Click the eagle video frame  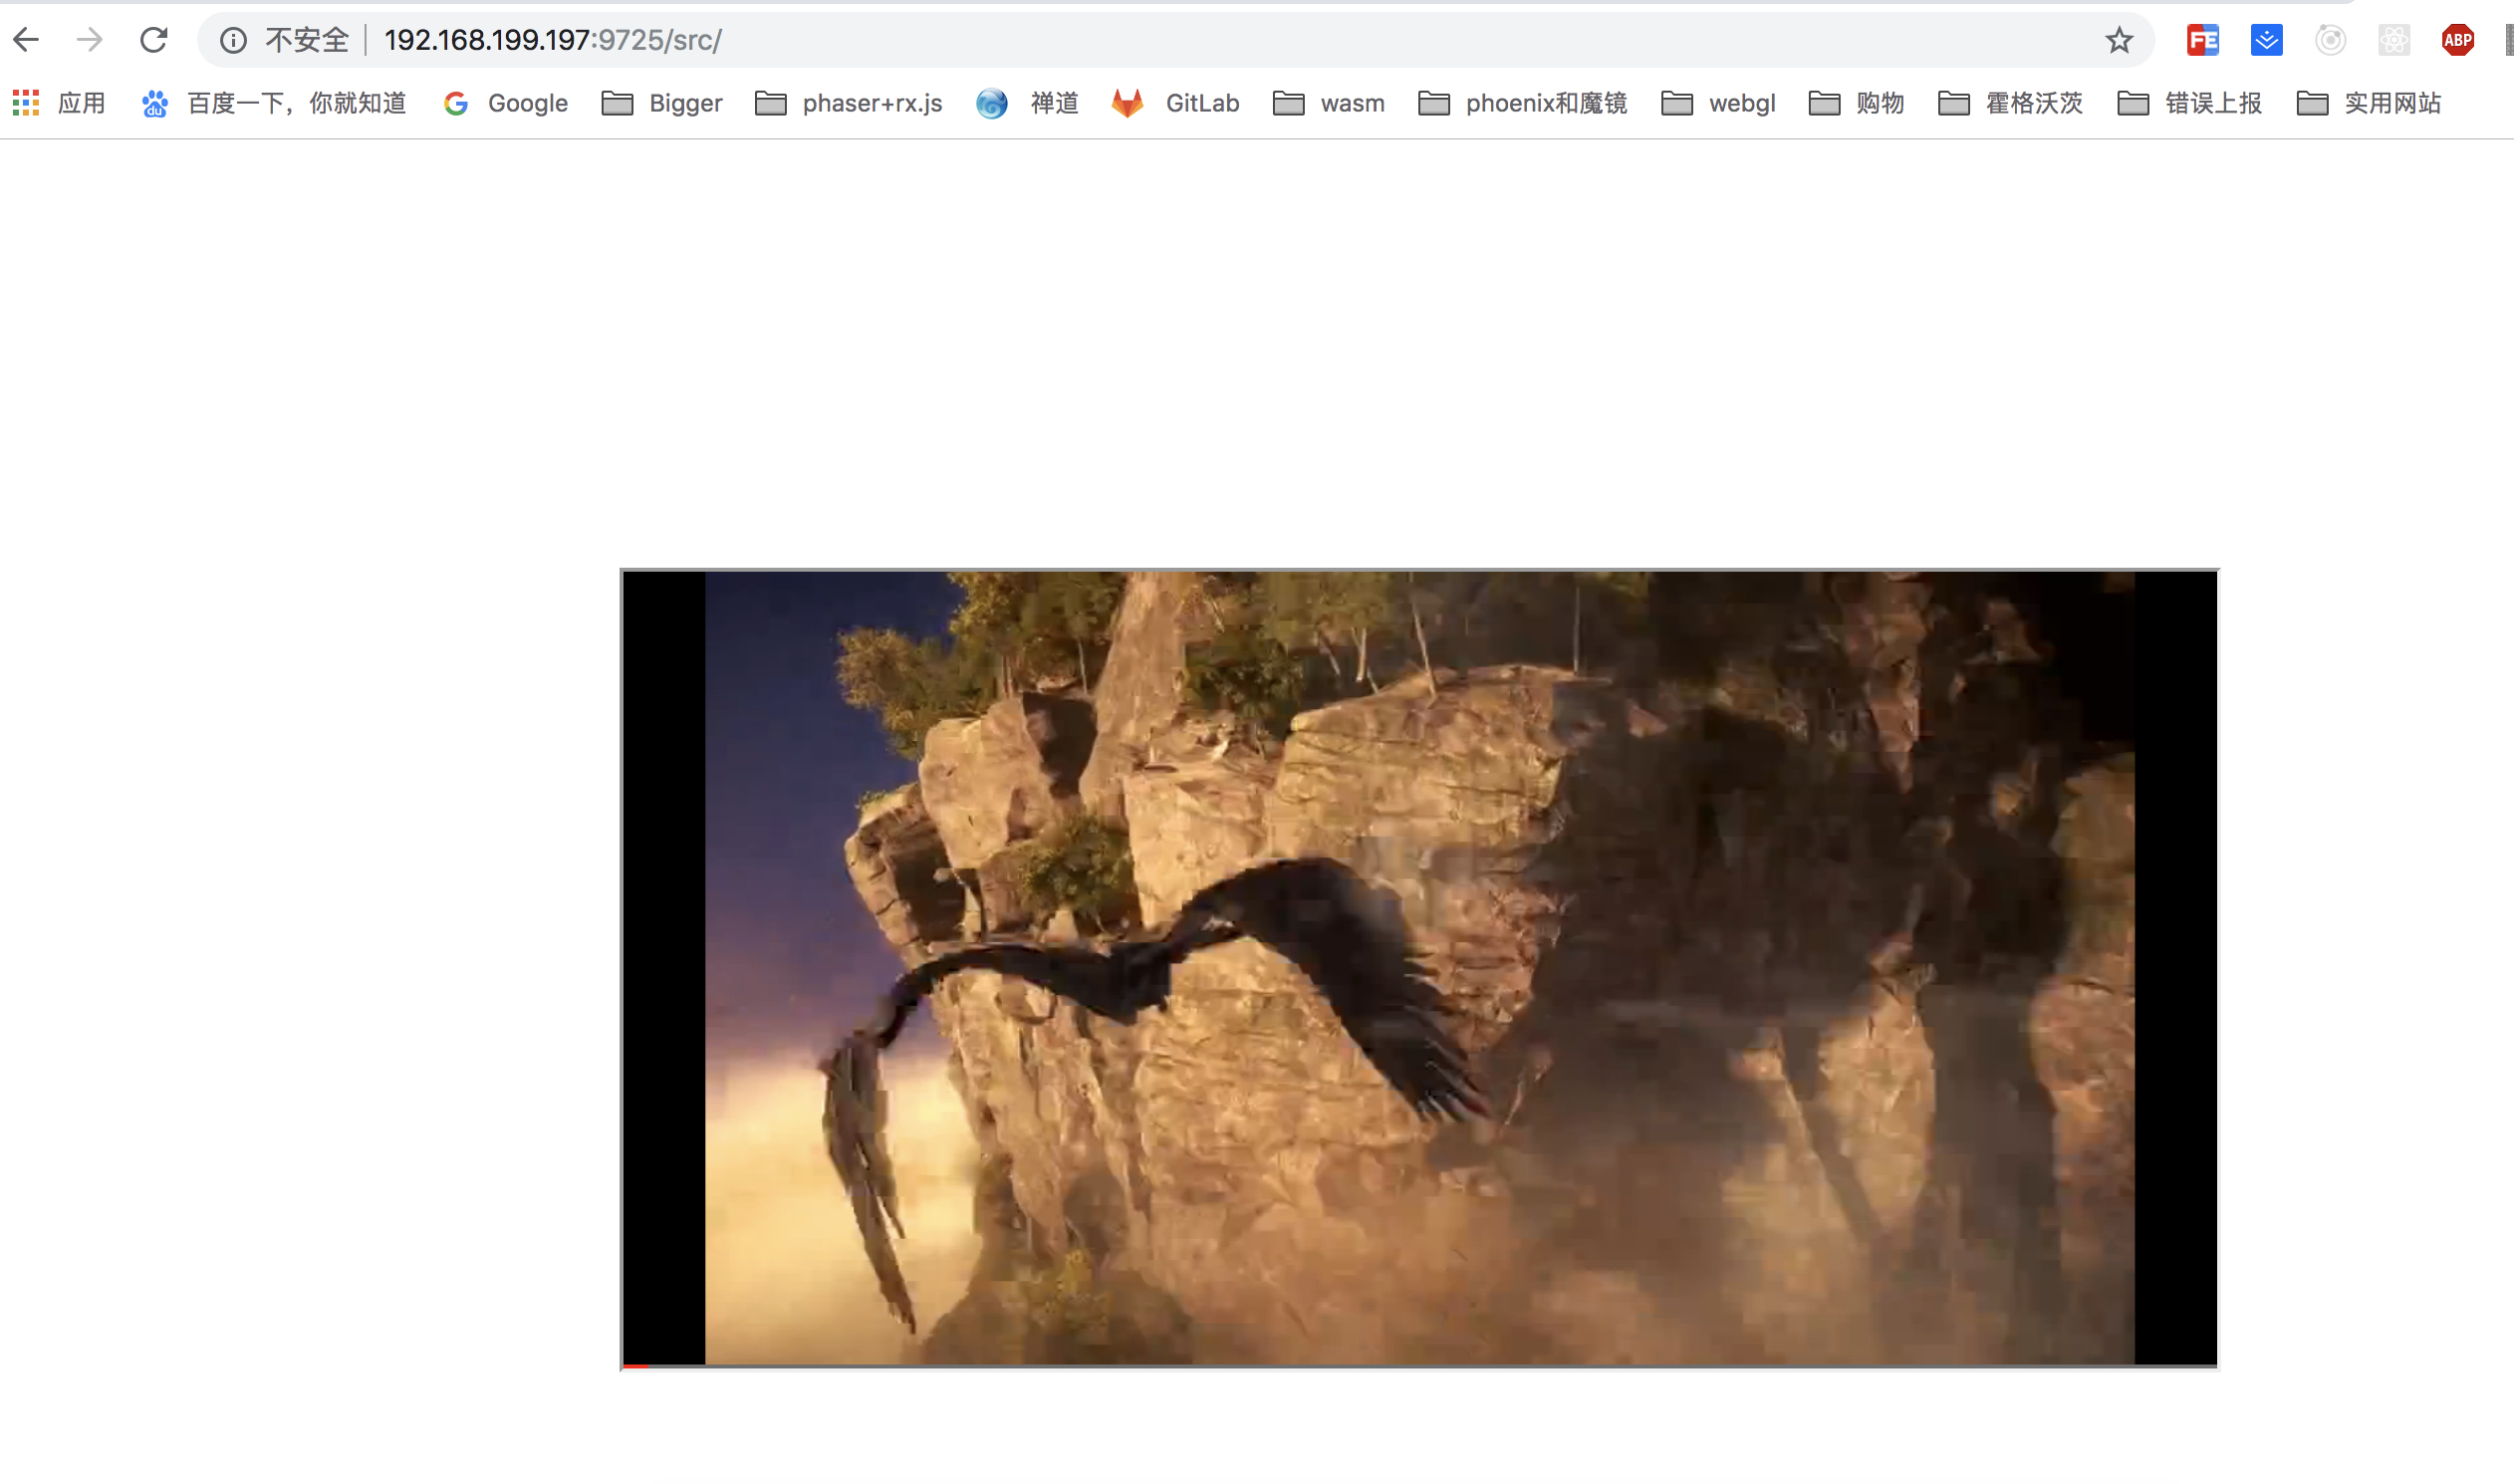[x=1419, y=968]
